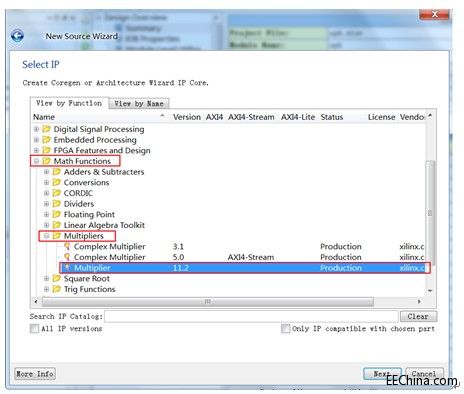
Task: Click the Trig Functions folder icon
Action: point(57,289)
